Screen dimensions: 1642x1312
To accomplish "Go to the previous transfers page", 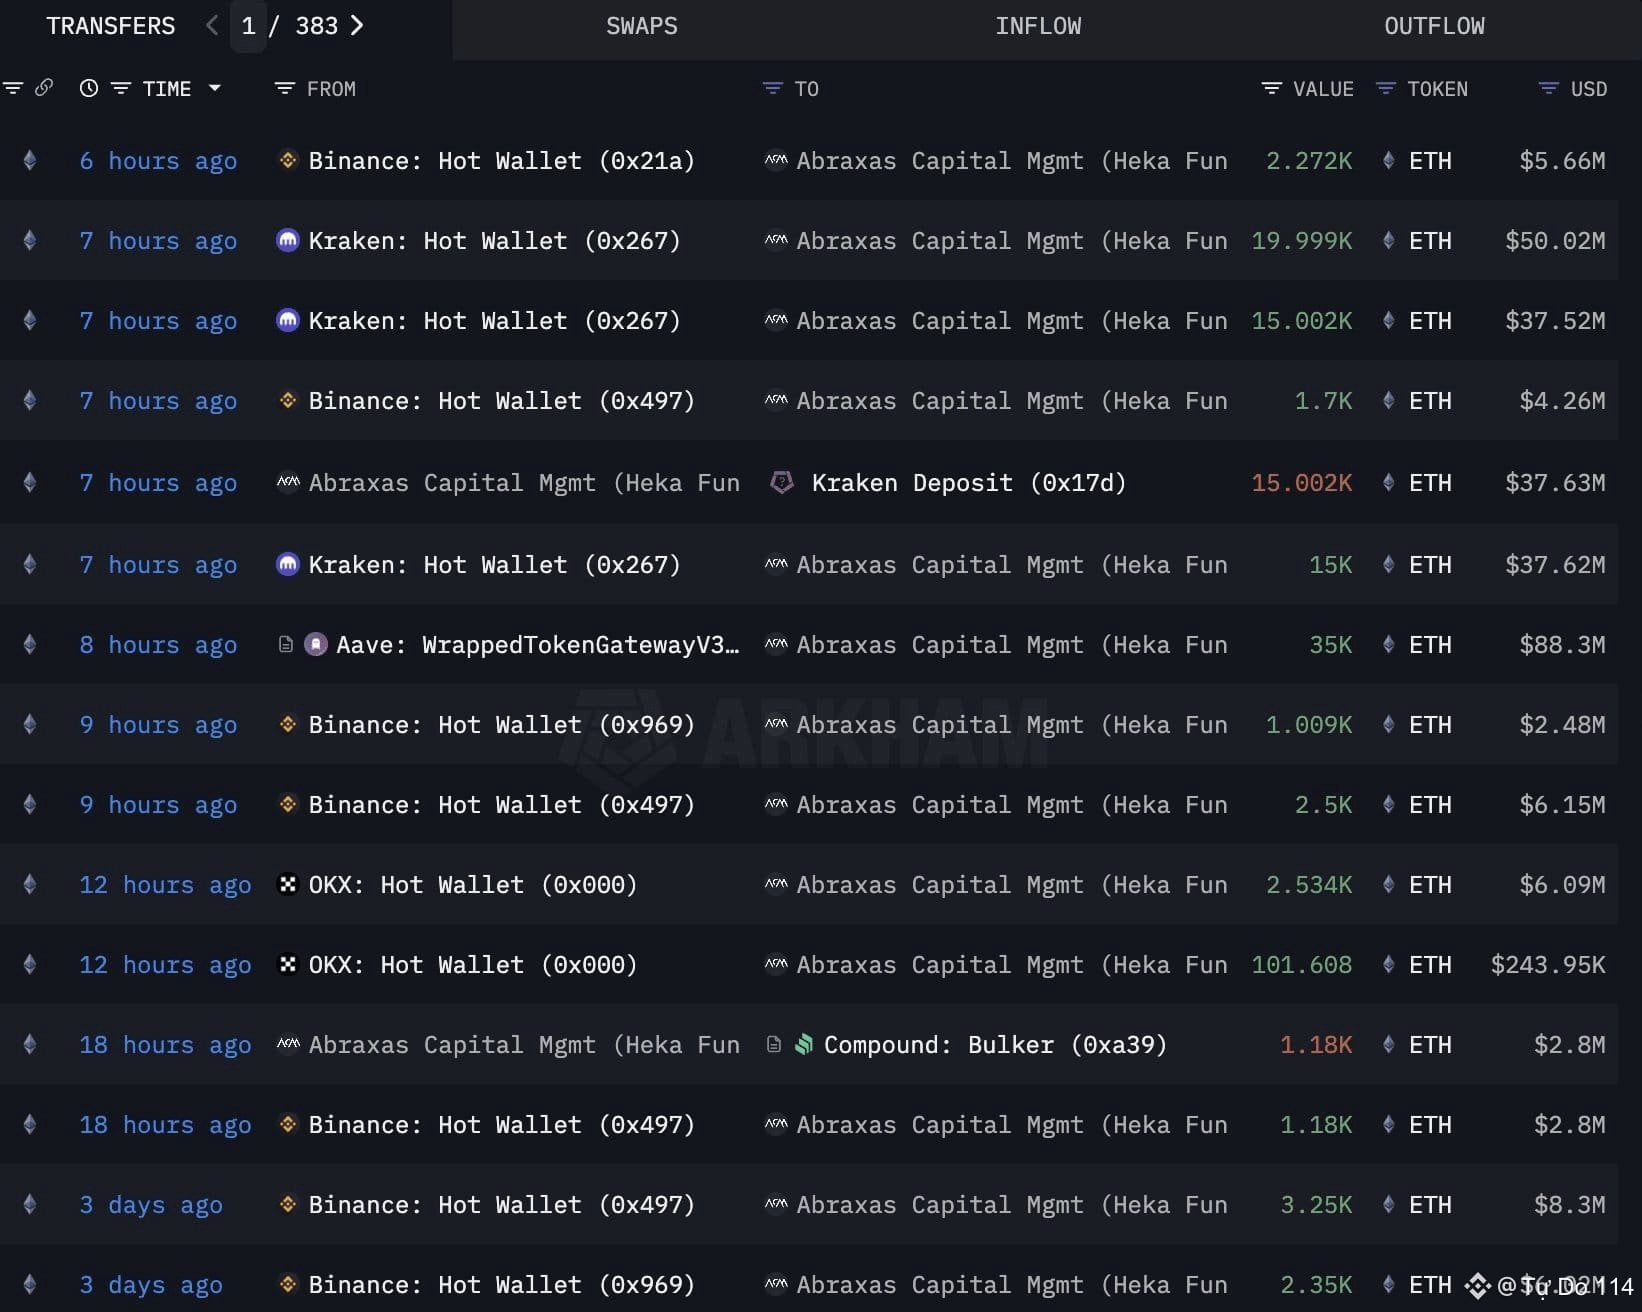I will click(x=212, y=26).
